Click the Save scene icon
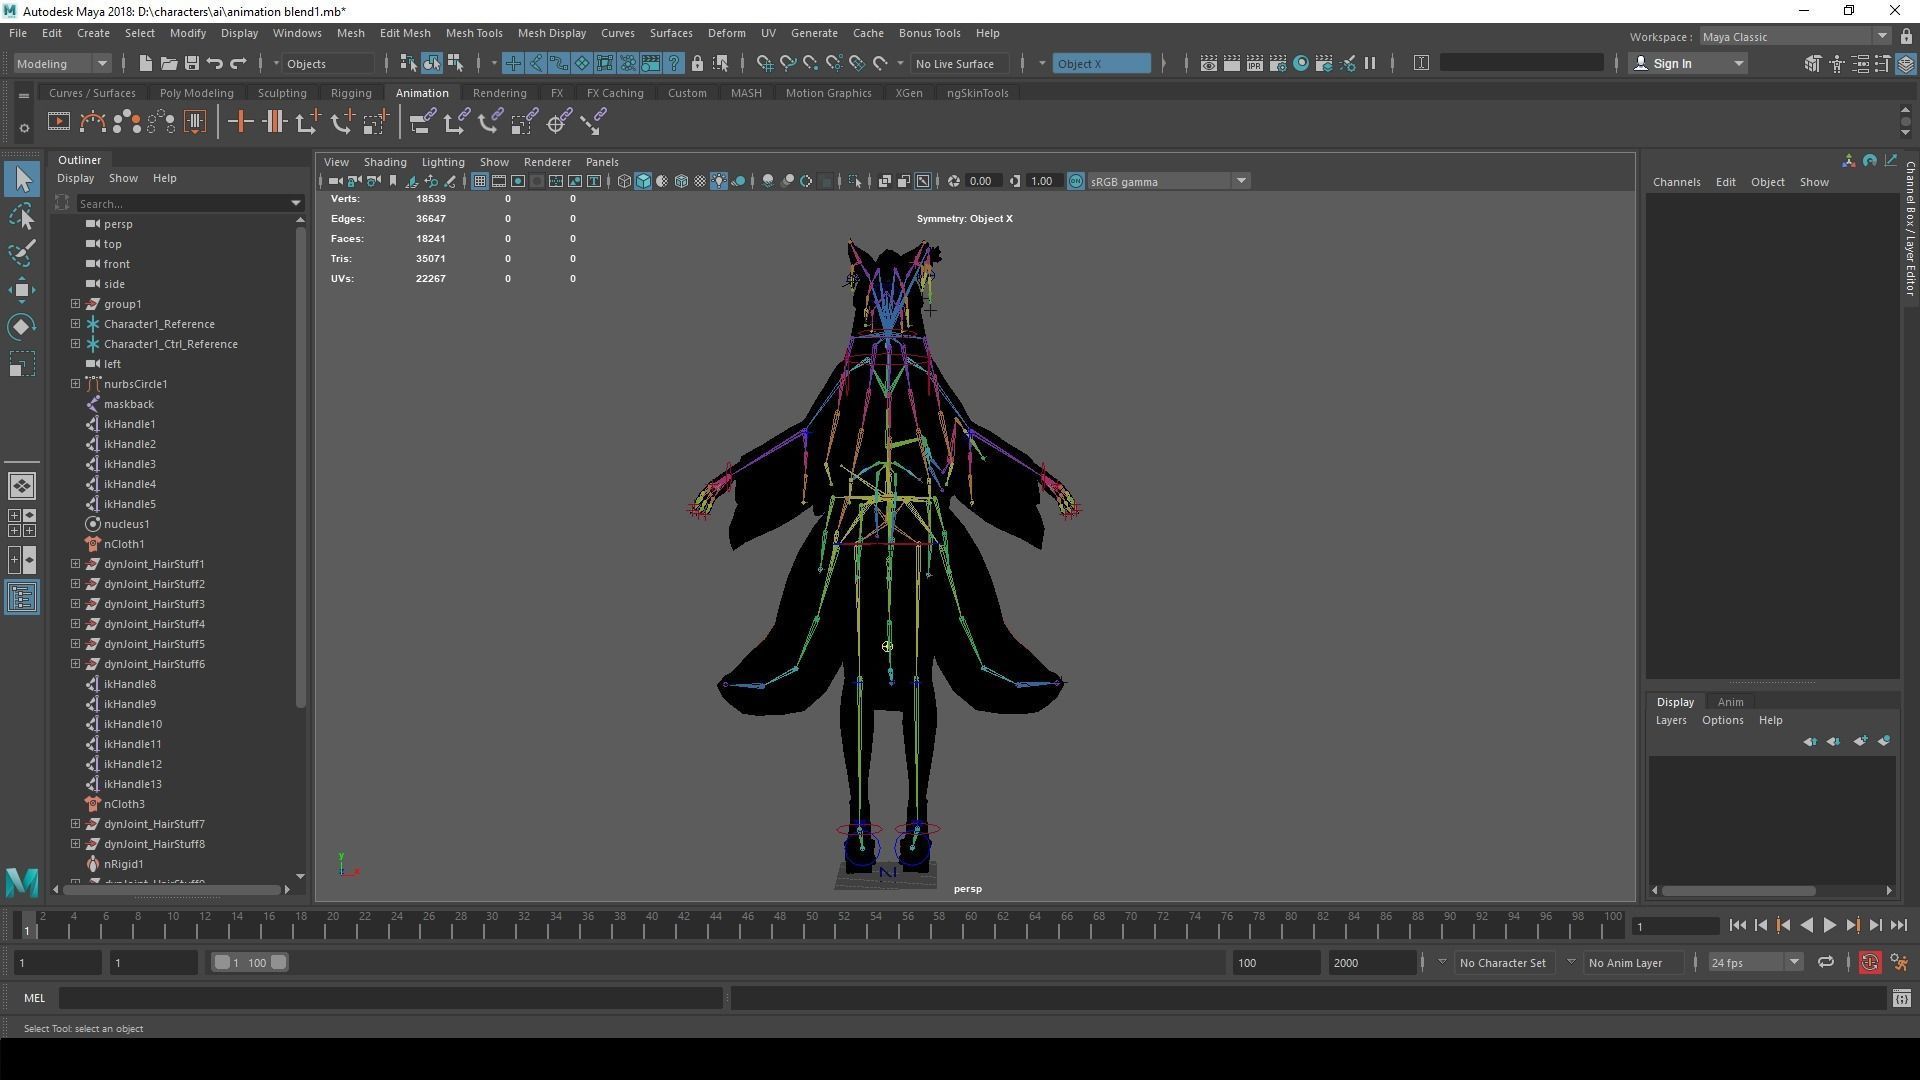The width and height of the screenshot is (1920, 1080). (x=192, y=63)
